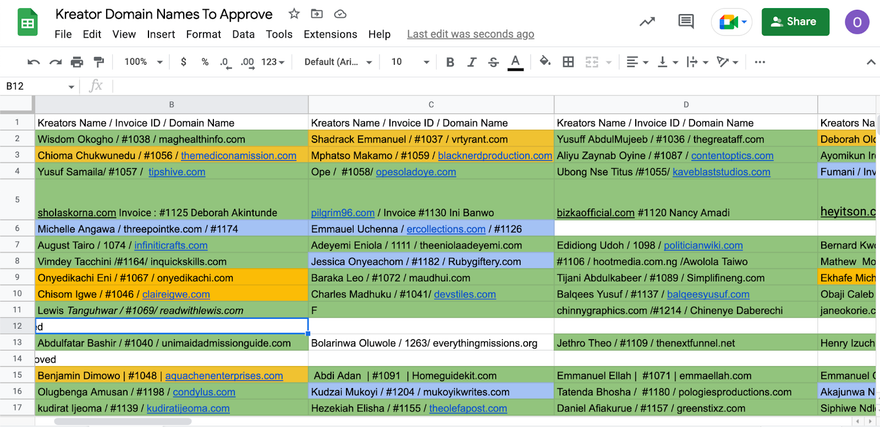The image size is (880, 427).
Task: Open the font family dropdown
Action: (338, 62)
